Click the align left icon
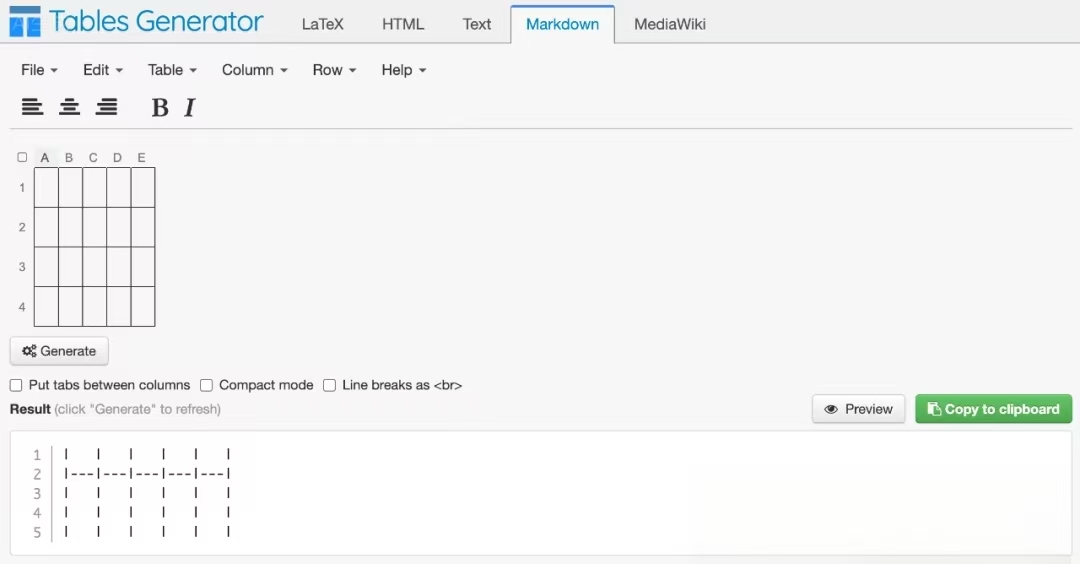Screen dimensions: 1080x564 (x=32, y=107)
